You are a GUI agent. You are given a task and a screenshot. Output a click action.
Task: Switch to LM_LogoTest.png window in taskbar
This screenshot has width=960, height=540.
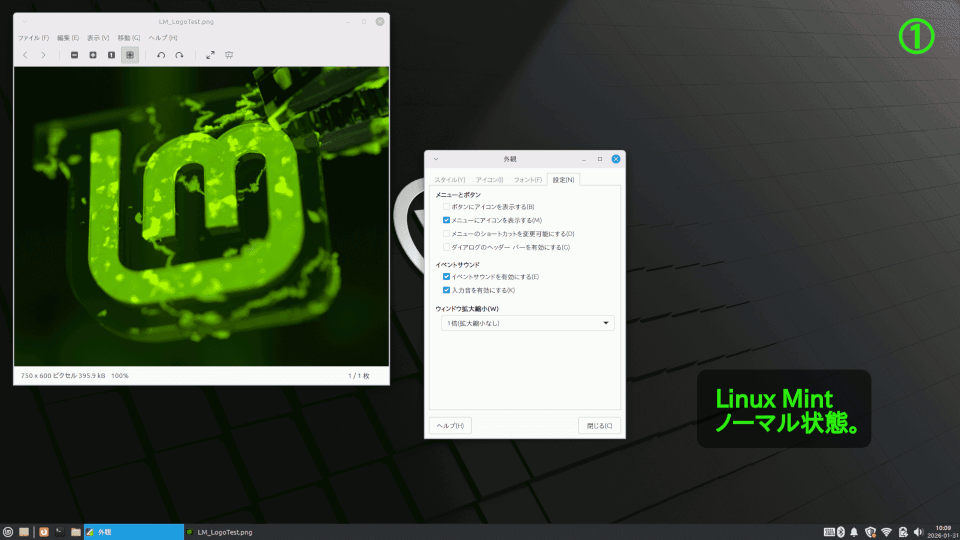233,532
